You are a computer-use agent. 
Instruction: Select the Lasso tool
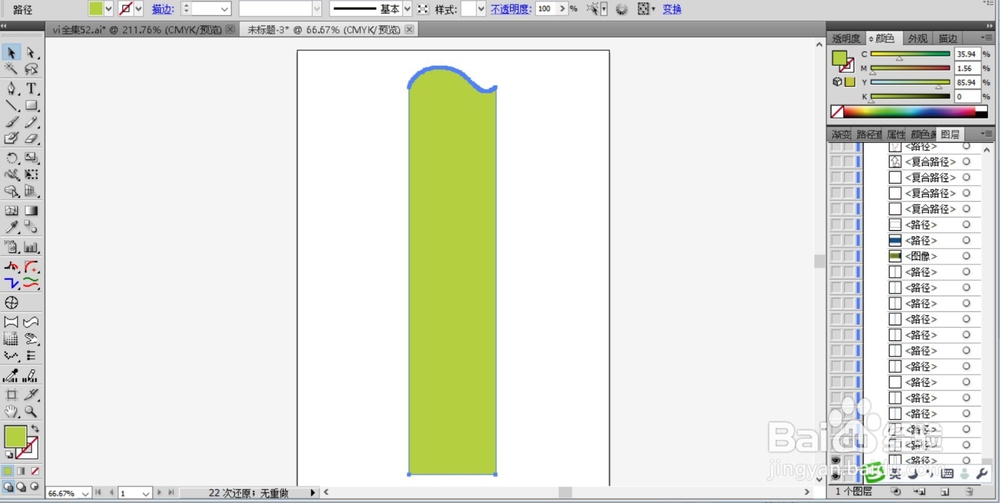[31, 69]
